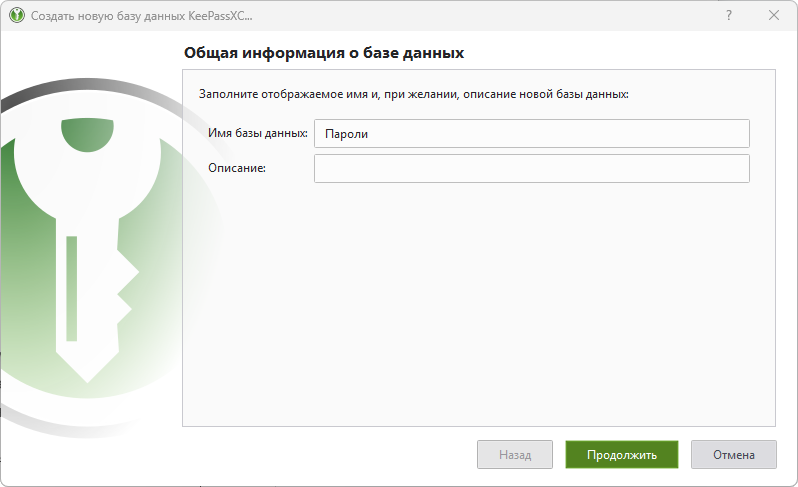798x487 pixels.
Task: Click the semicircle hole in the key head
Action: (88, 133)
